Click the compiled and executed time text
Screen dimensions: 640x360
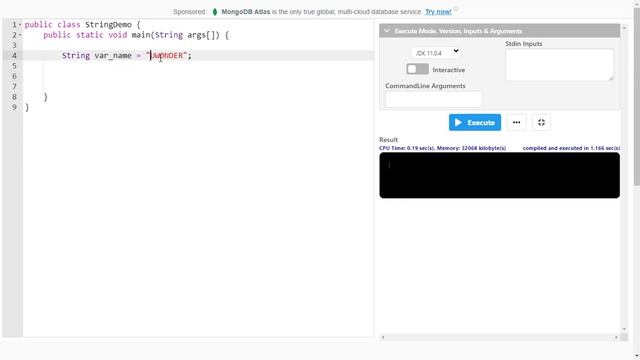571,148
